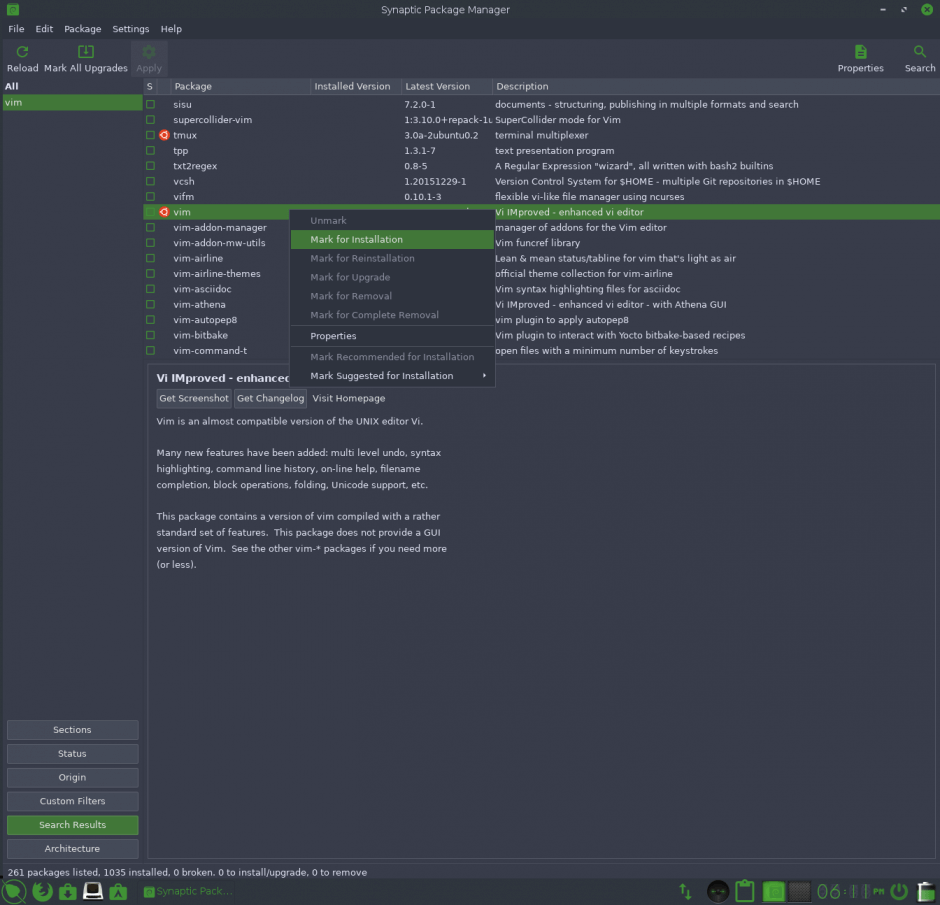Viewport: 940px width, 905px height.
Task: Toggle the status checkbox for the sisu package
Action: click(x=151, y=104)
